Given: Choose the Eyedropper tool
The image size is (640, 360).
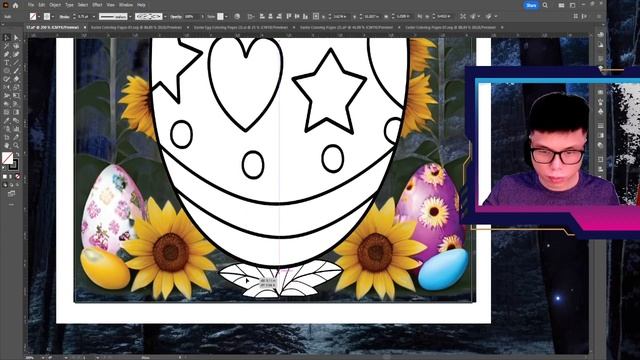Looking at the screenshot, I should point(7,120).
